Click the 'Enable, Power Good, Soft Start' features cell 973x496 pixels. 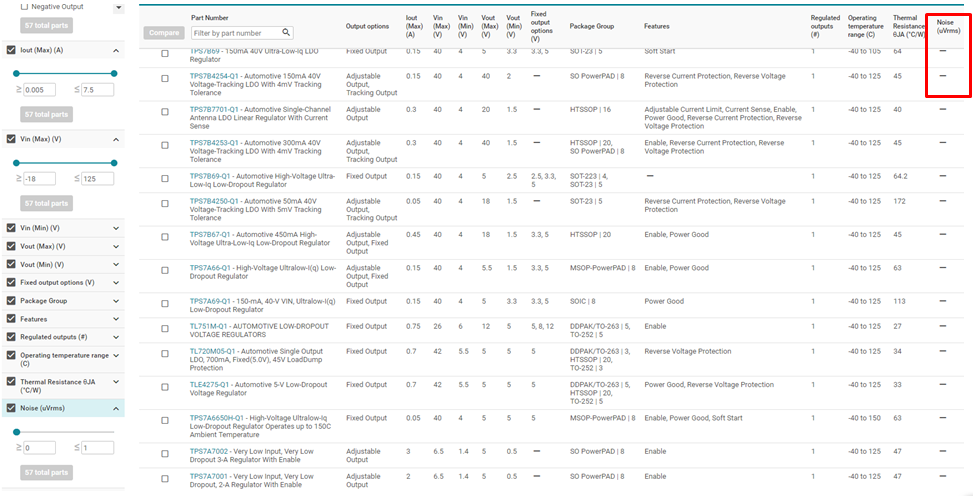(x=693, y=418)
